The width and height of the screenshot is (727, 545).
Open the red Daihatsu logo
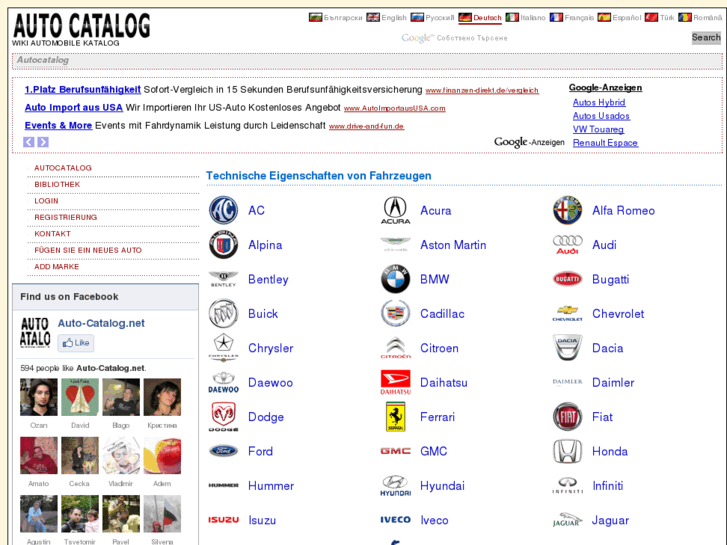point(395,382)
